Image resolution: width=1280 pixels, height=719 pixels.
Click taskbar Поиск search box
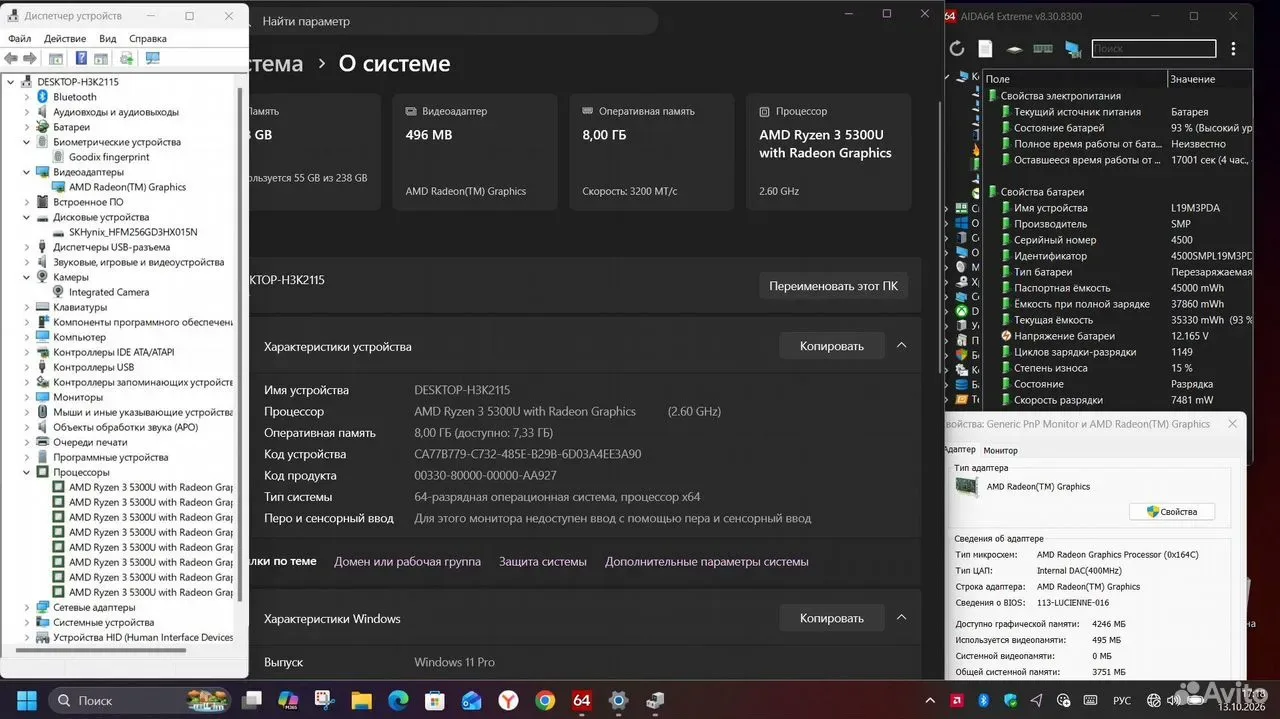pos(138,700)
